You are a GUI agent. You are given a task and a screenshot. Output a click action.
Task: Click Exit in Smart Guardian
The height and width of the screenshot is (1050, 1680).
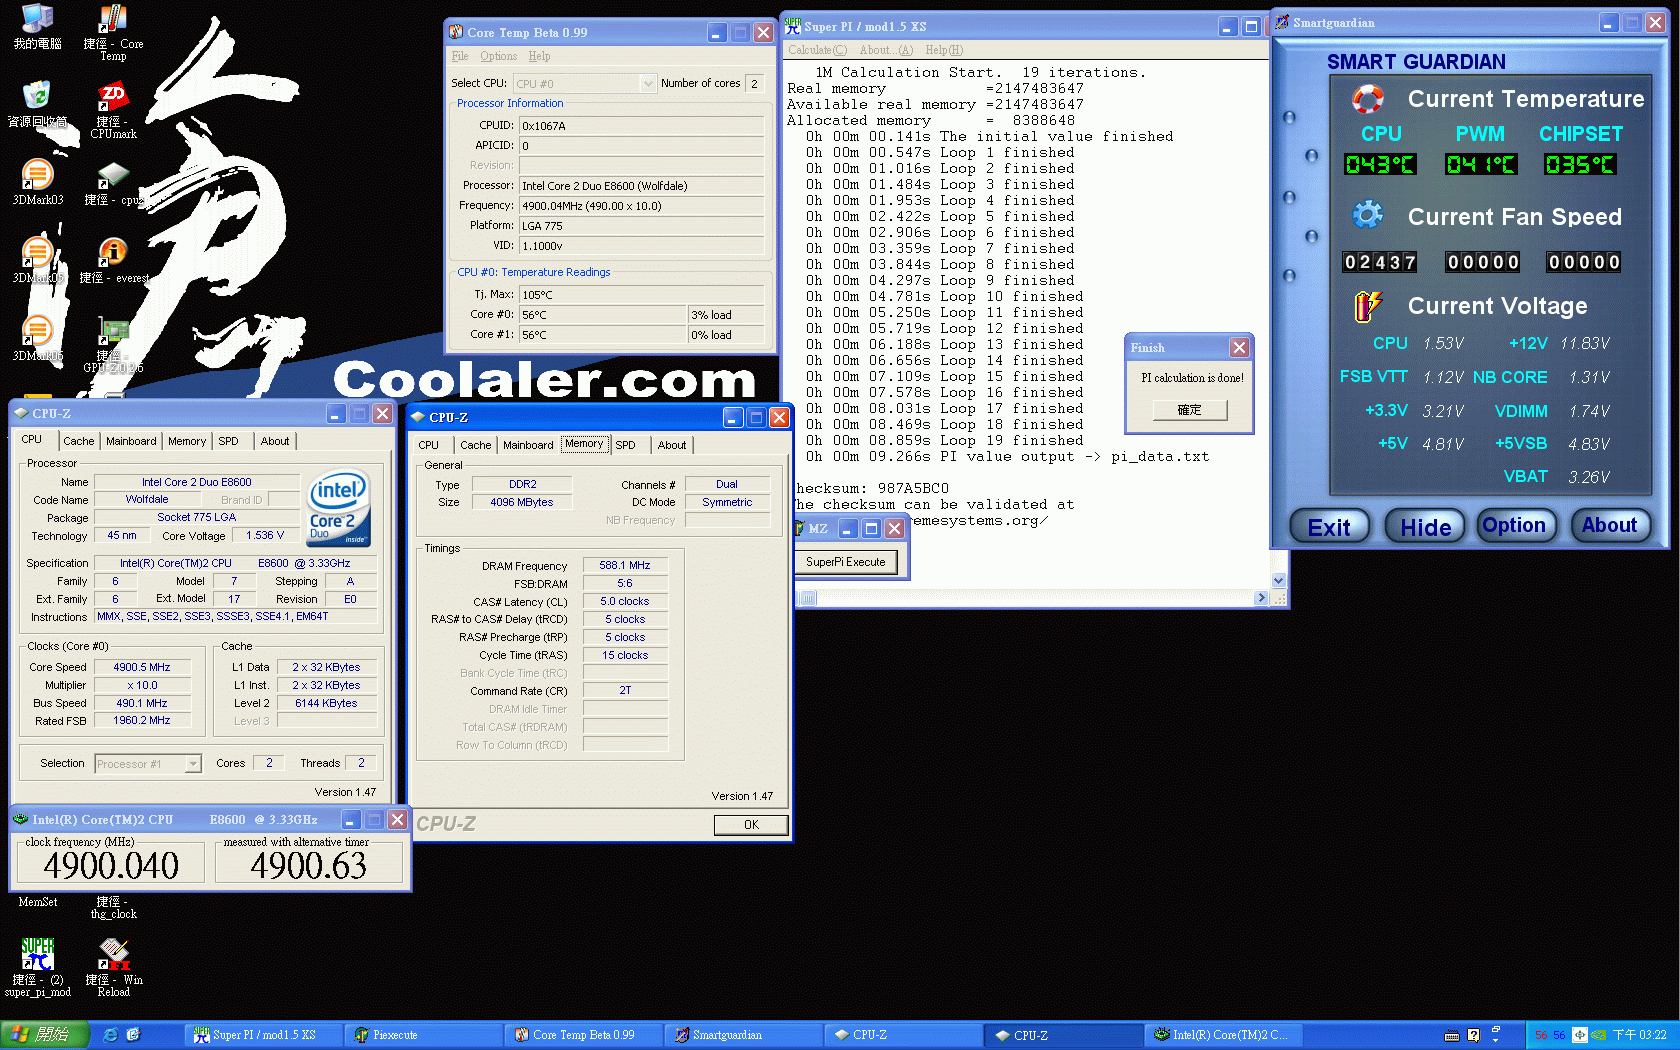[1328, 526]
